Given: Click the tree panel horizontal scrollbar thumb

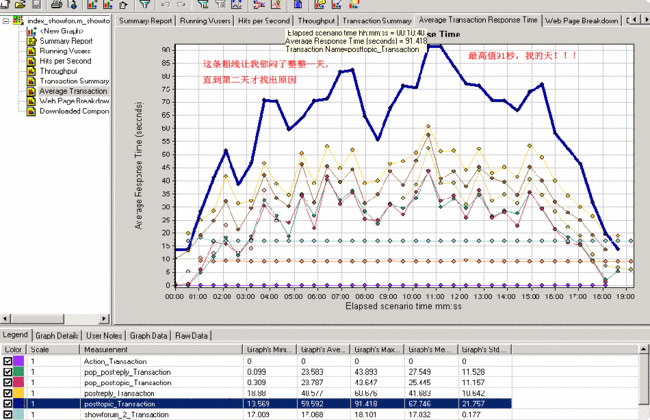Looking at the screenshot, I should click(x=37, y=318).
